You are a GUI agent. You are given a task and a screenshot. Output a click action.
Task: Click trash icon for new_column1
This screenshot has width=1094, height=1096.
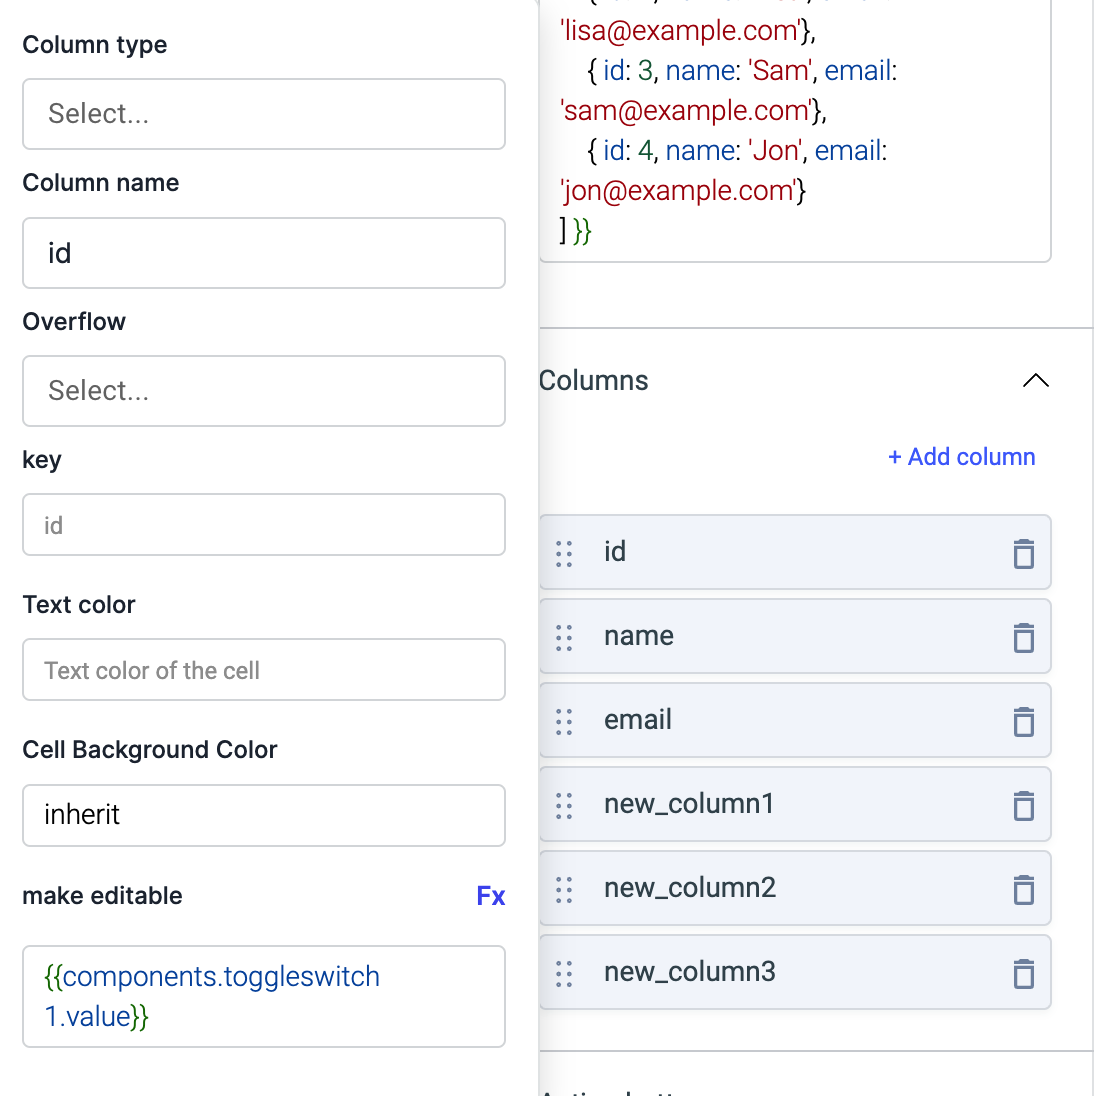coord(1023,805)
